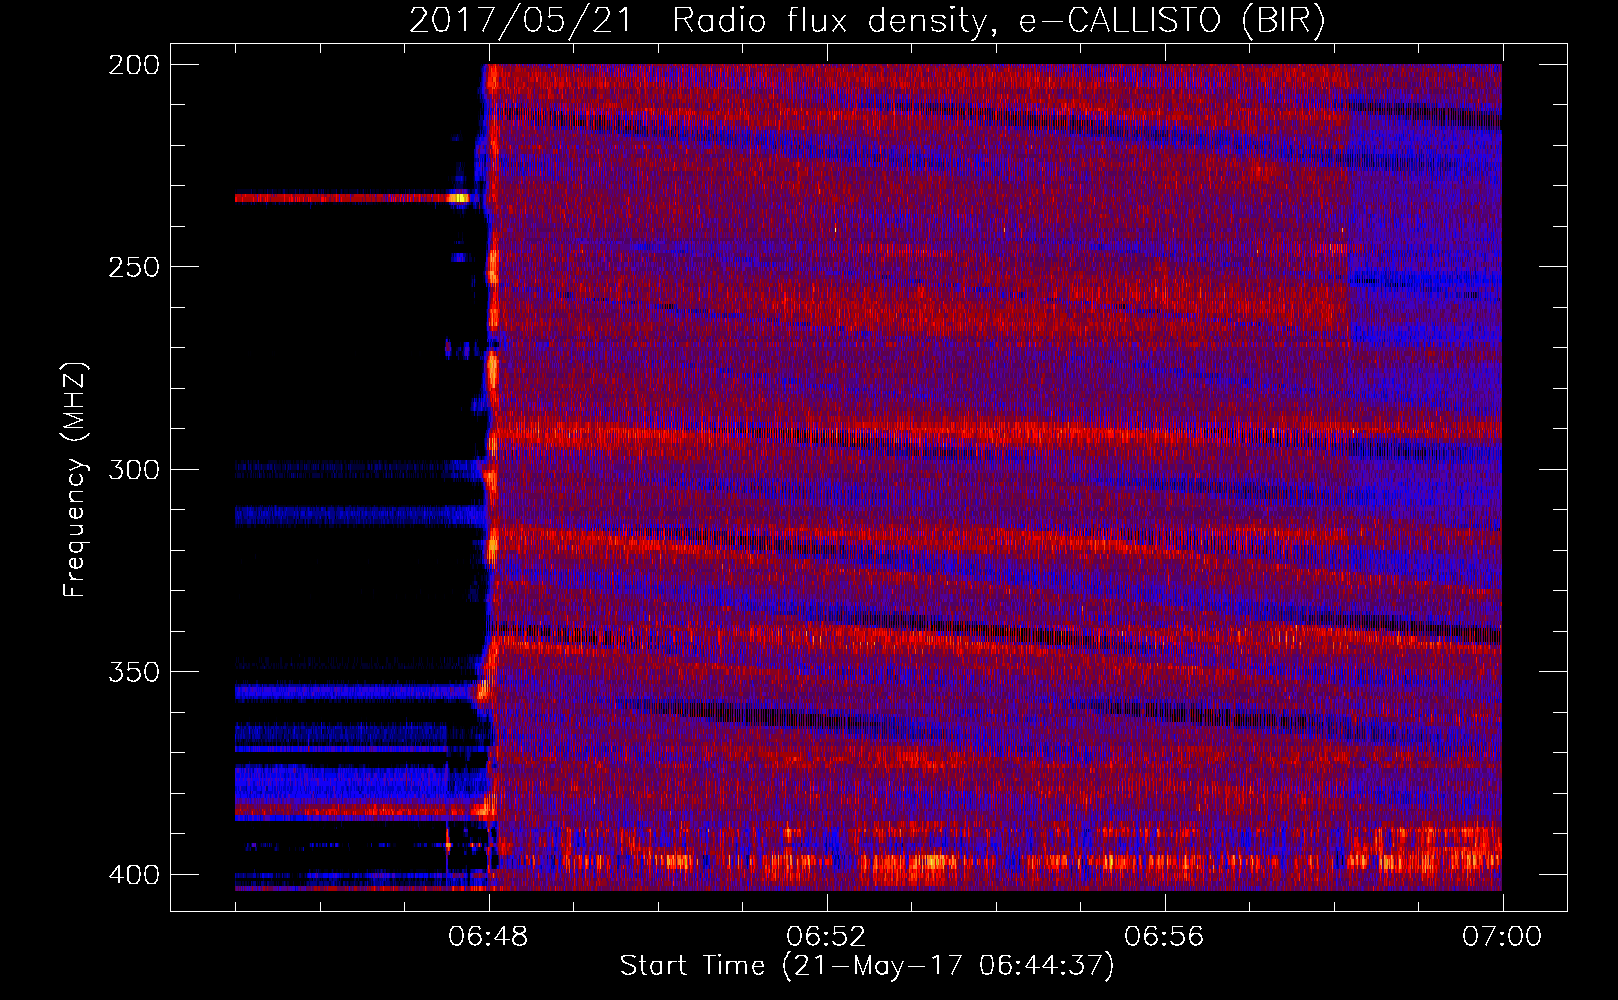Click the 06:56 time tick label
The width and height of the screenshot is (1618, 1000).
point(1164,937)
